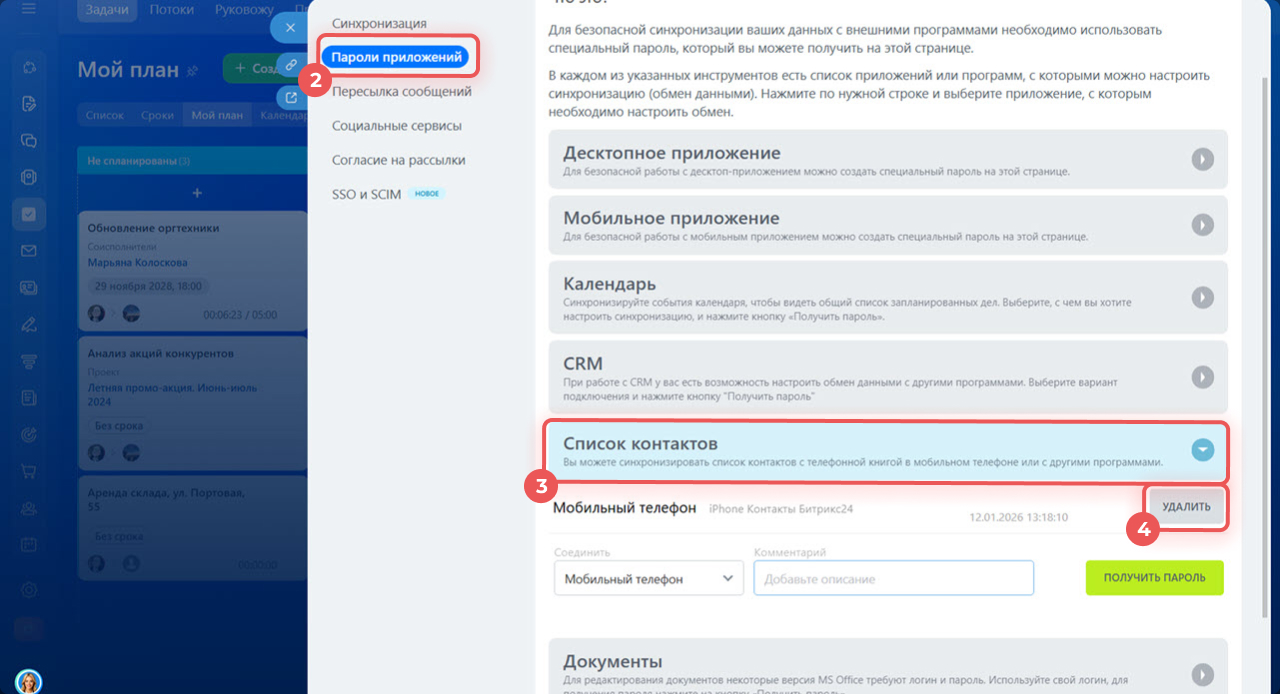Select Пересылка сообщений menu item
The height and width of the screenshot is (694, 1280).
click(x=401, y=91)
